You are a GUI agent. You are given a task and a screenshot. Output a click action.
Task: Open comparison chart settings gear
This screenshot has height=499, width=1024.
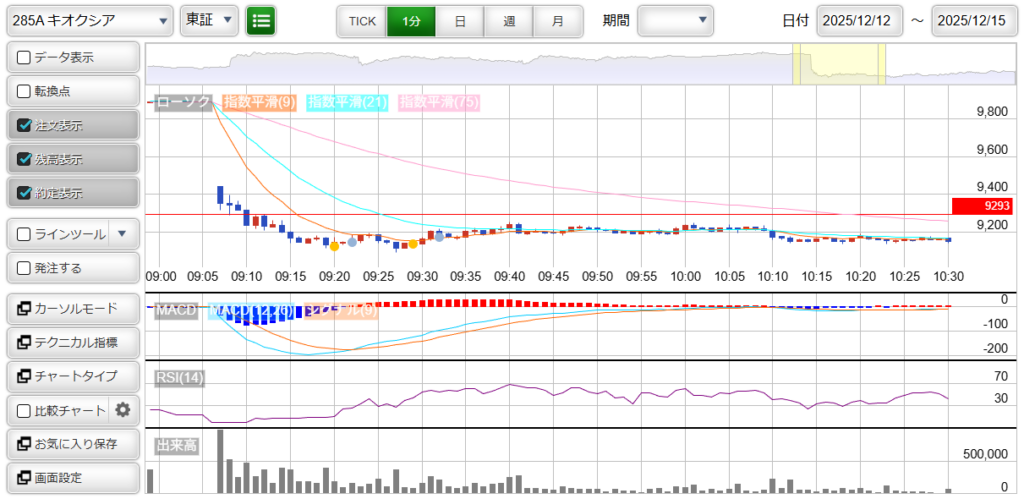pyautogui.click(x=123, y=409)
